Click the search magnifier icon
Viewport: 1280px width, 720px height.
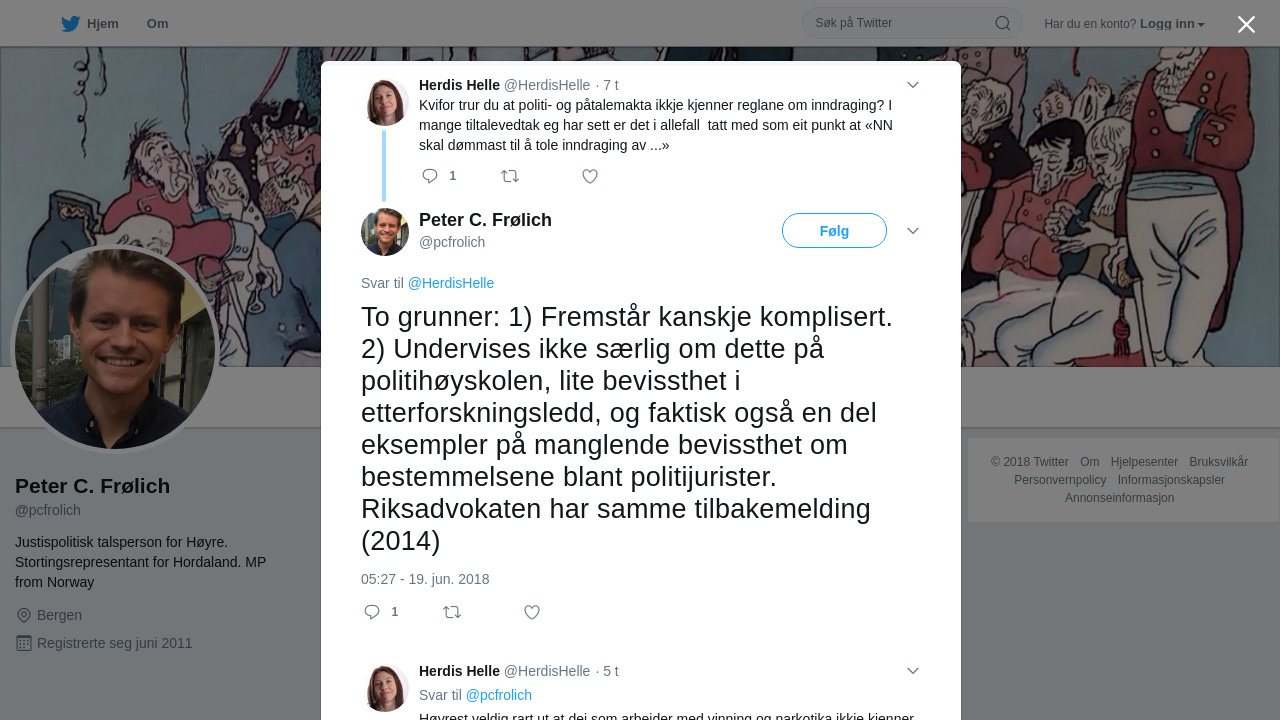click(1002, 23)
